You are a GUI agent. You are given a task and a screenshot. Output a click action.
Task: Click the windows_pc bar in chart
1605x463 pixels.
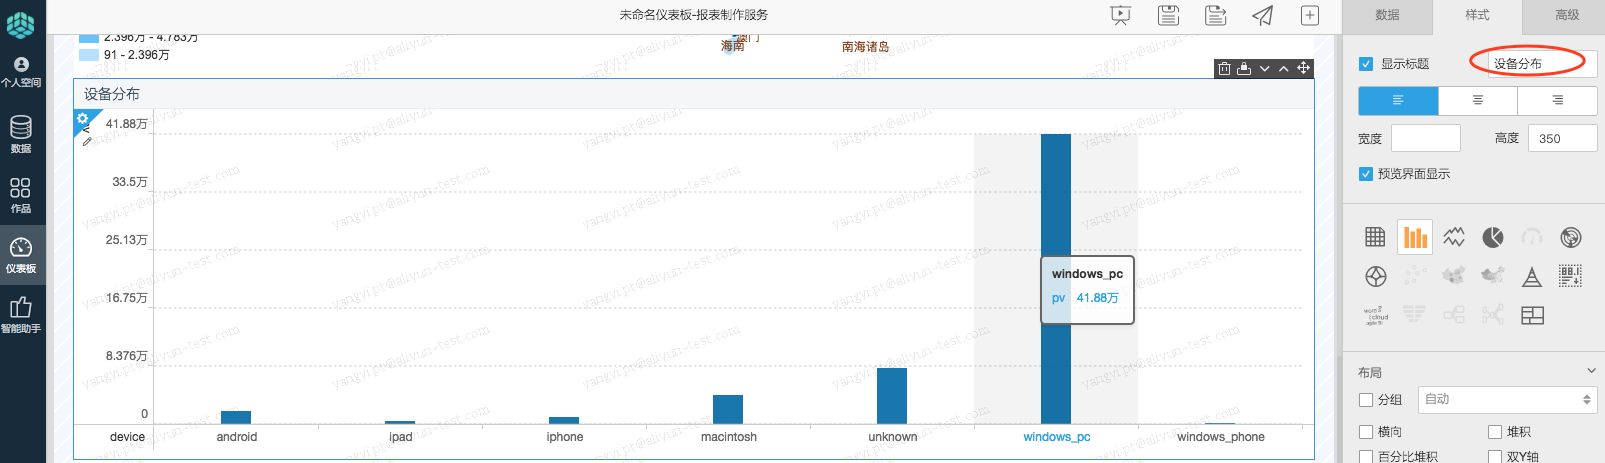(1056, 279)
